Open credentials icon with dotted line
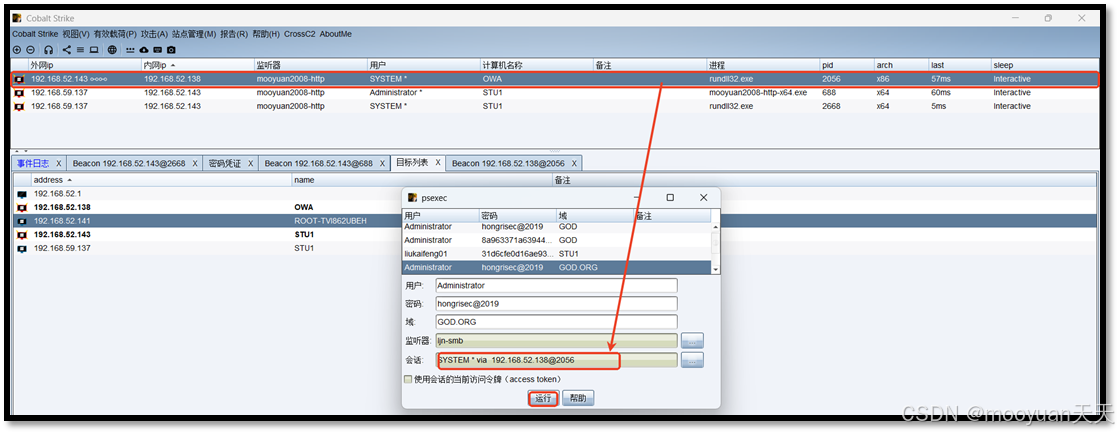1119x434 pixels. [131, 50]
